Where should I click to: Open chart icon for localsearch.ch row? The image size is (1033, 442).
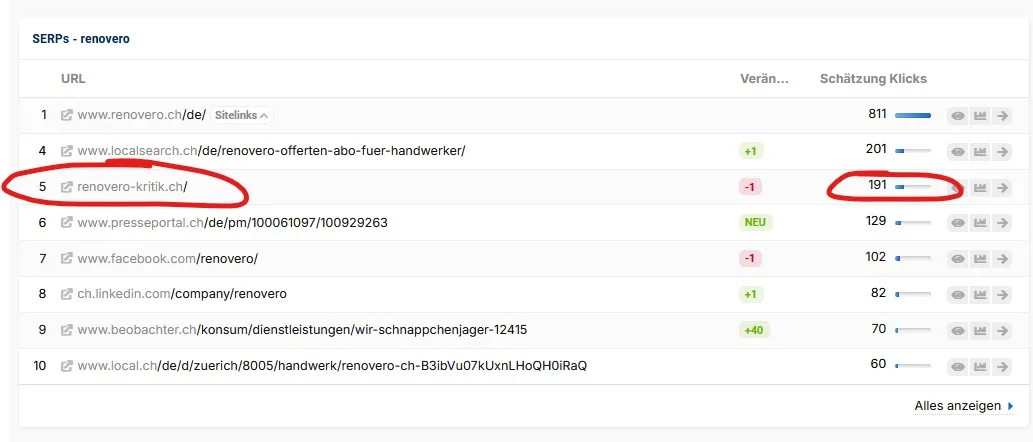tap(980, 152)
